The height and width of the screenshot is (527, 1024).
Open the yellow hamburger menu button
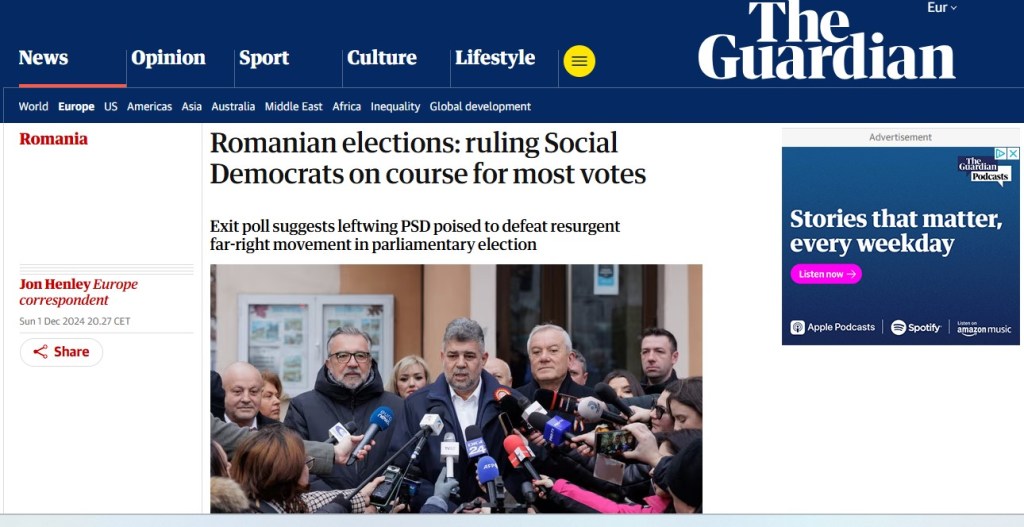click(579, 61)
